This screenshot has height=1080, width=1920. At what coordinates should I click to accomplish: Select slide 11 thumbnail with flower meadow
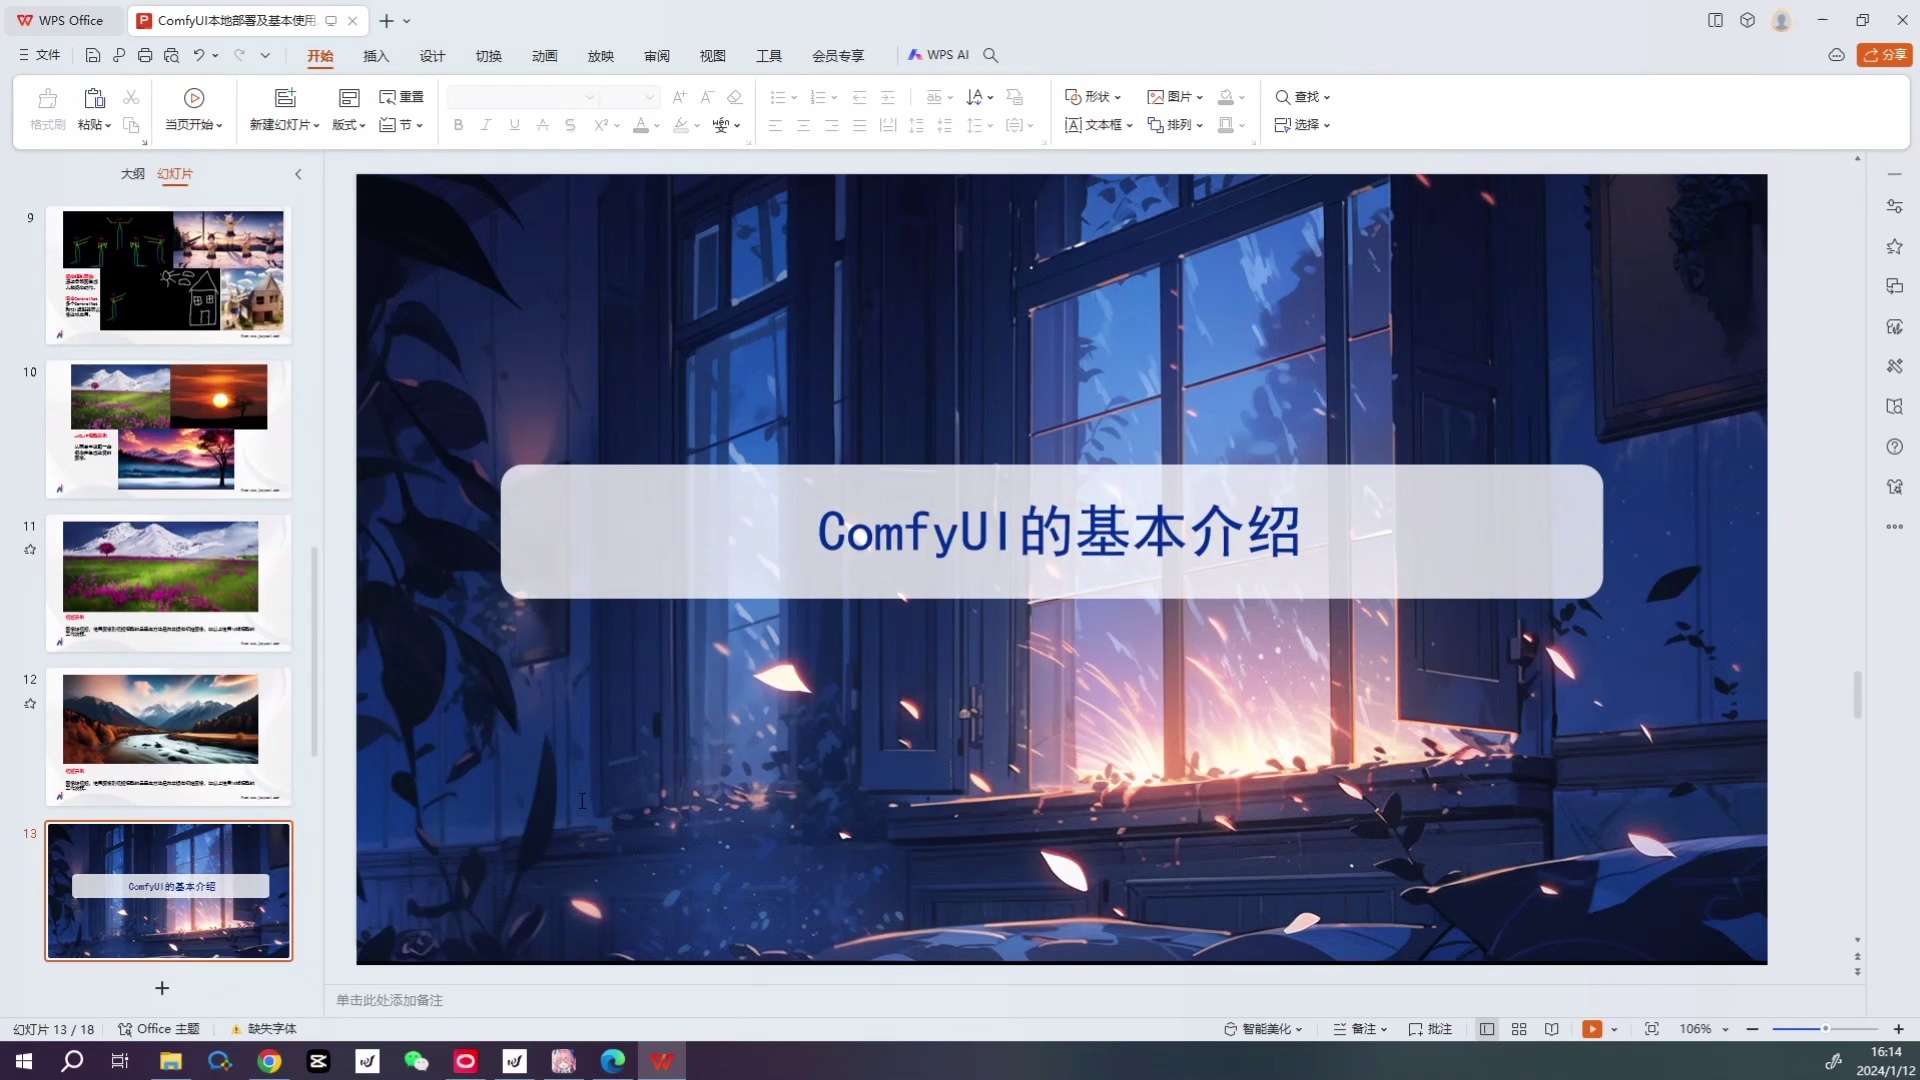[x=168, y=583]
